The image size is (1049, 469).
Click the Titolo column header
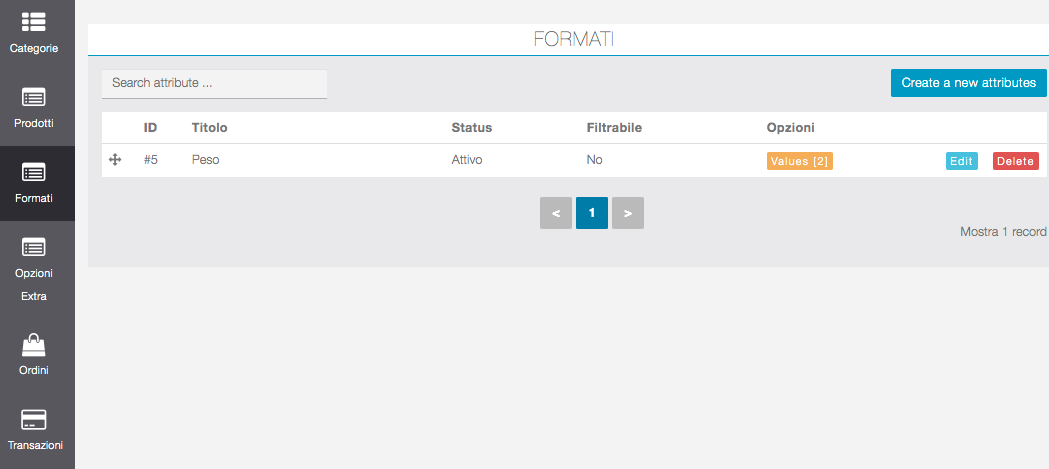(209, 128)
